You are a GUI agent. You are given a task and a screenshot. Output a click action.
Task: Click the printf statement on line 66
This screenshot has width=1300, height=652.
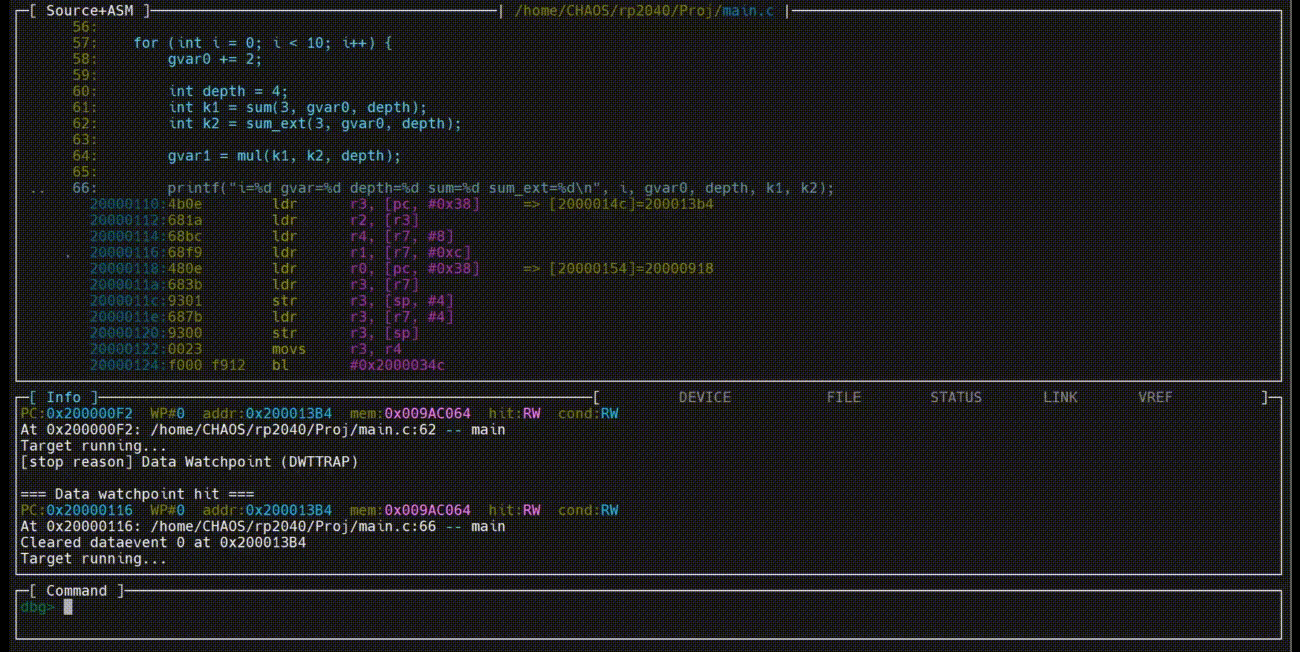point(500,188)
